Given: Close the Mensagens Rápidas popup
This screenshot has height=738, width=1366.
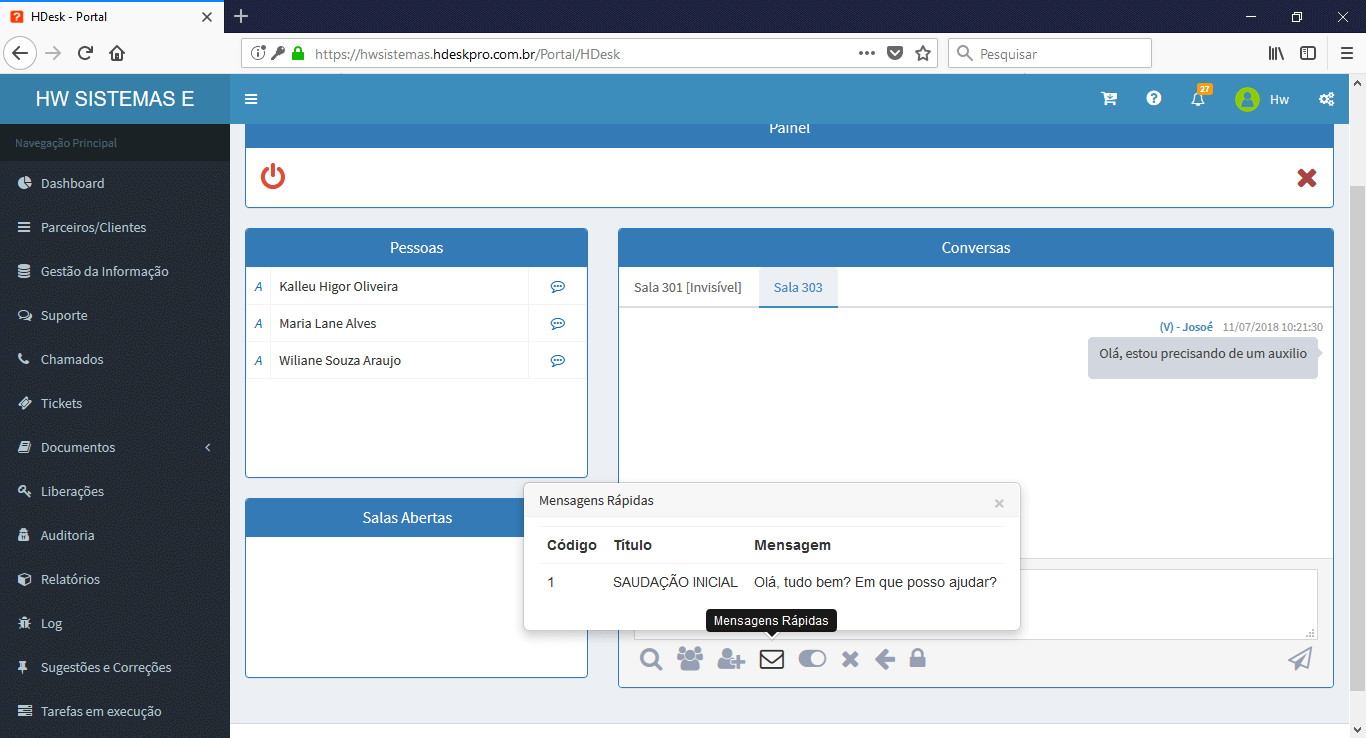Looking at the screenshot, I should [999, 503].
